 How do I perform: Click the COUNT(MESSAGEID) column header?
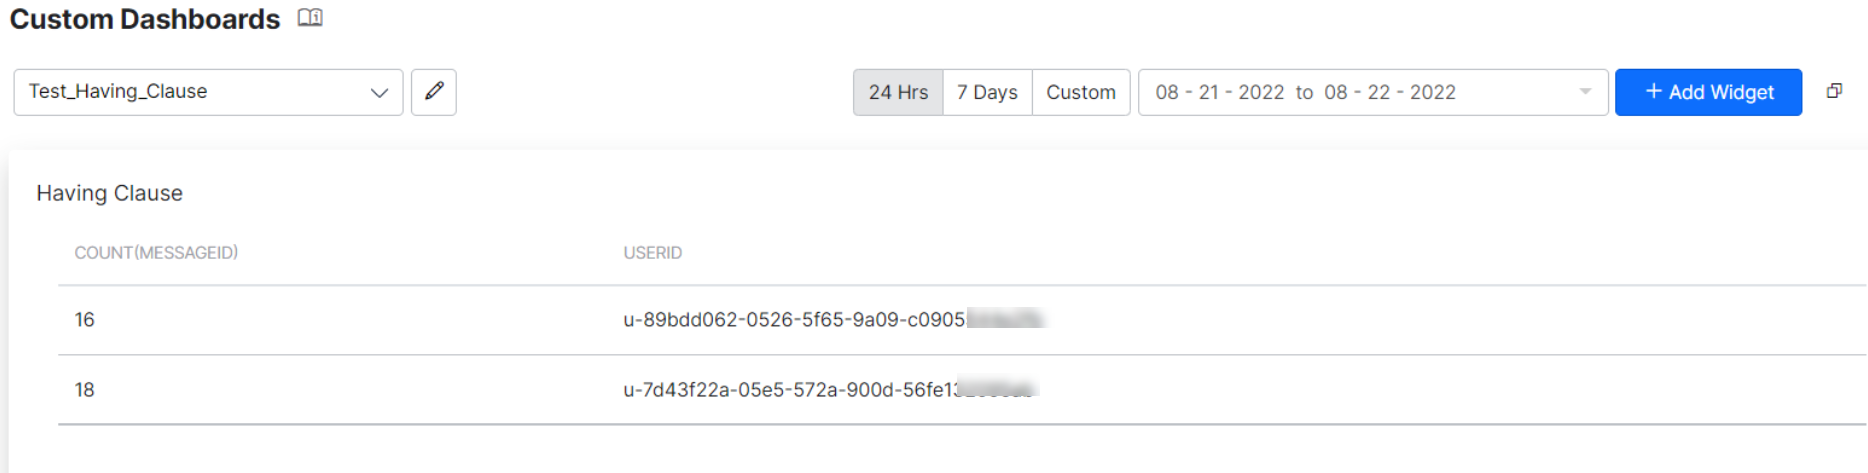click(156, 253)
